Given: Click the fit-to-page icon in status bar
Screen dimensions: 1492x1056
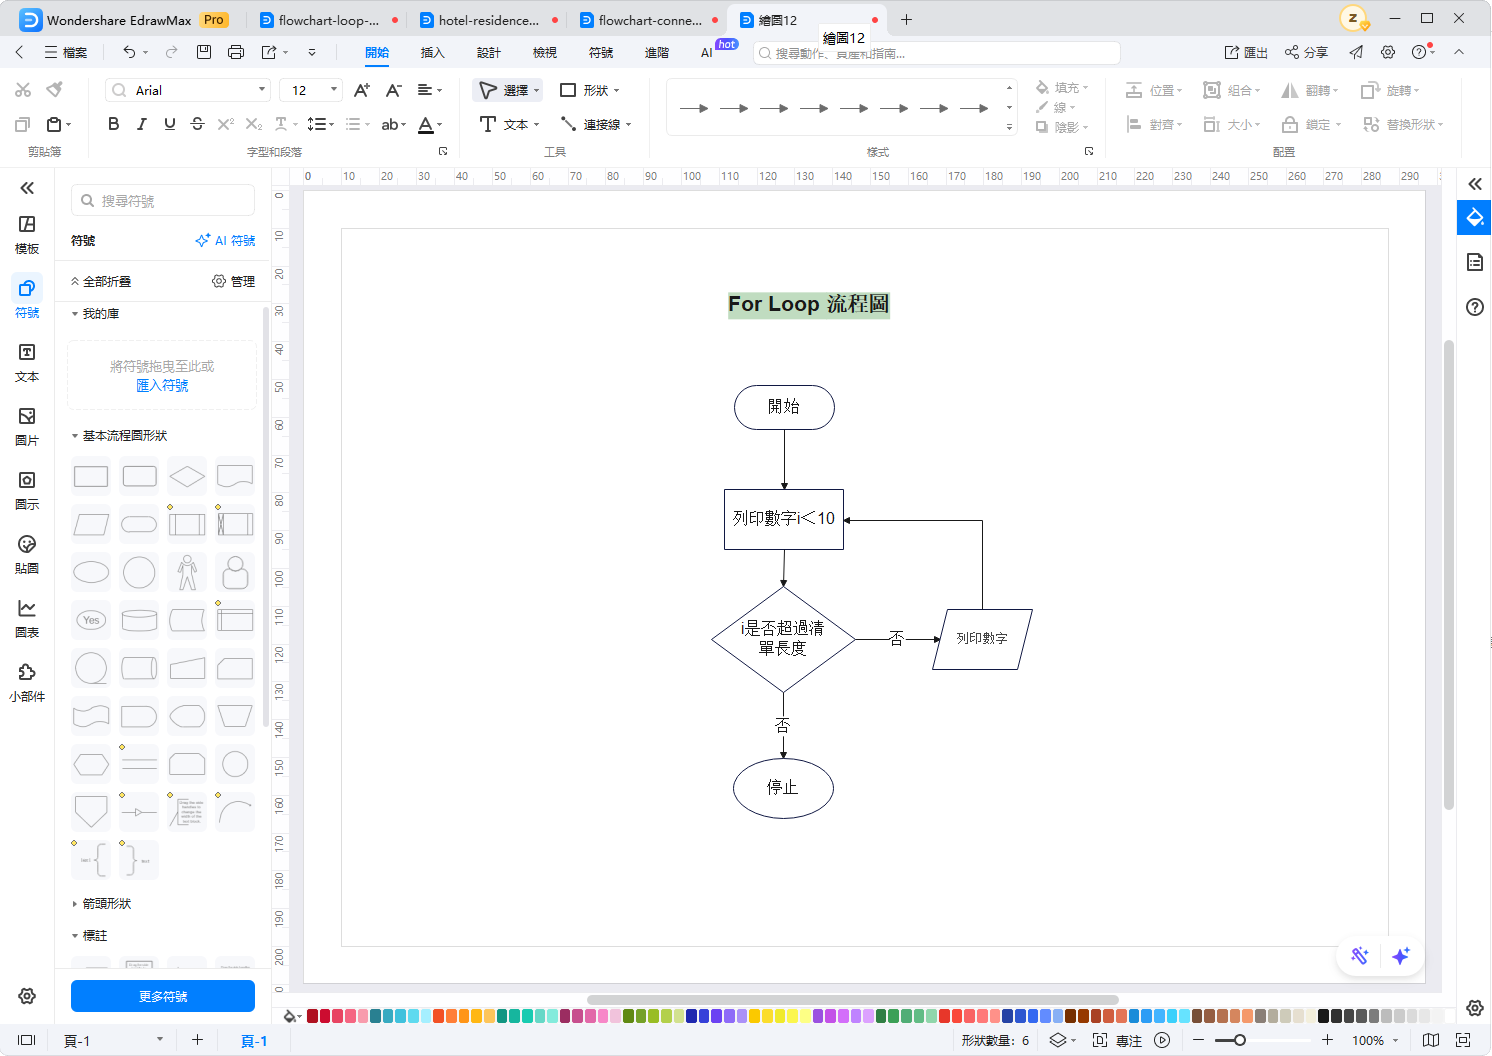Looking at the screenshot, I should [x=1463, y=1040].
